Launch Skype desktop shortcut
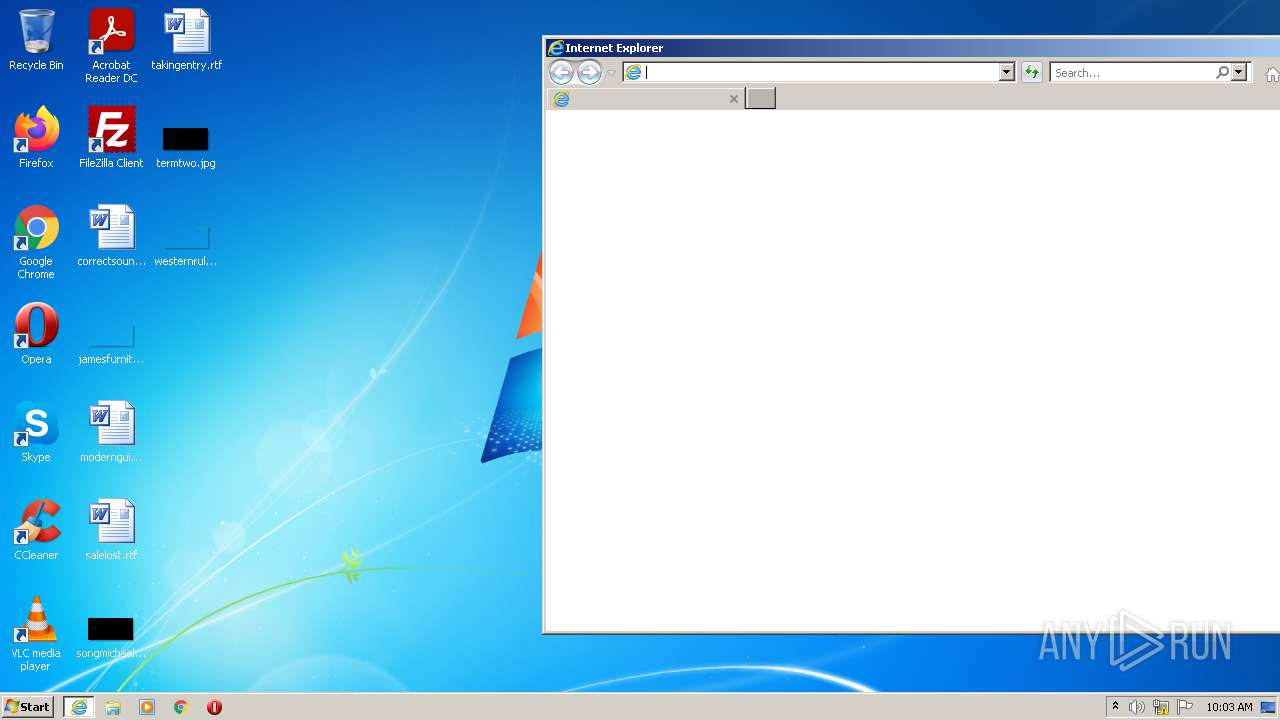Screen dimensions: 1280x720 coord(36,432)
